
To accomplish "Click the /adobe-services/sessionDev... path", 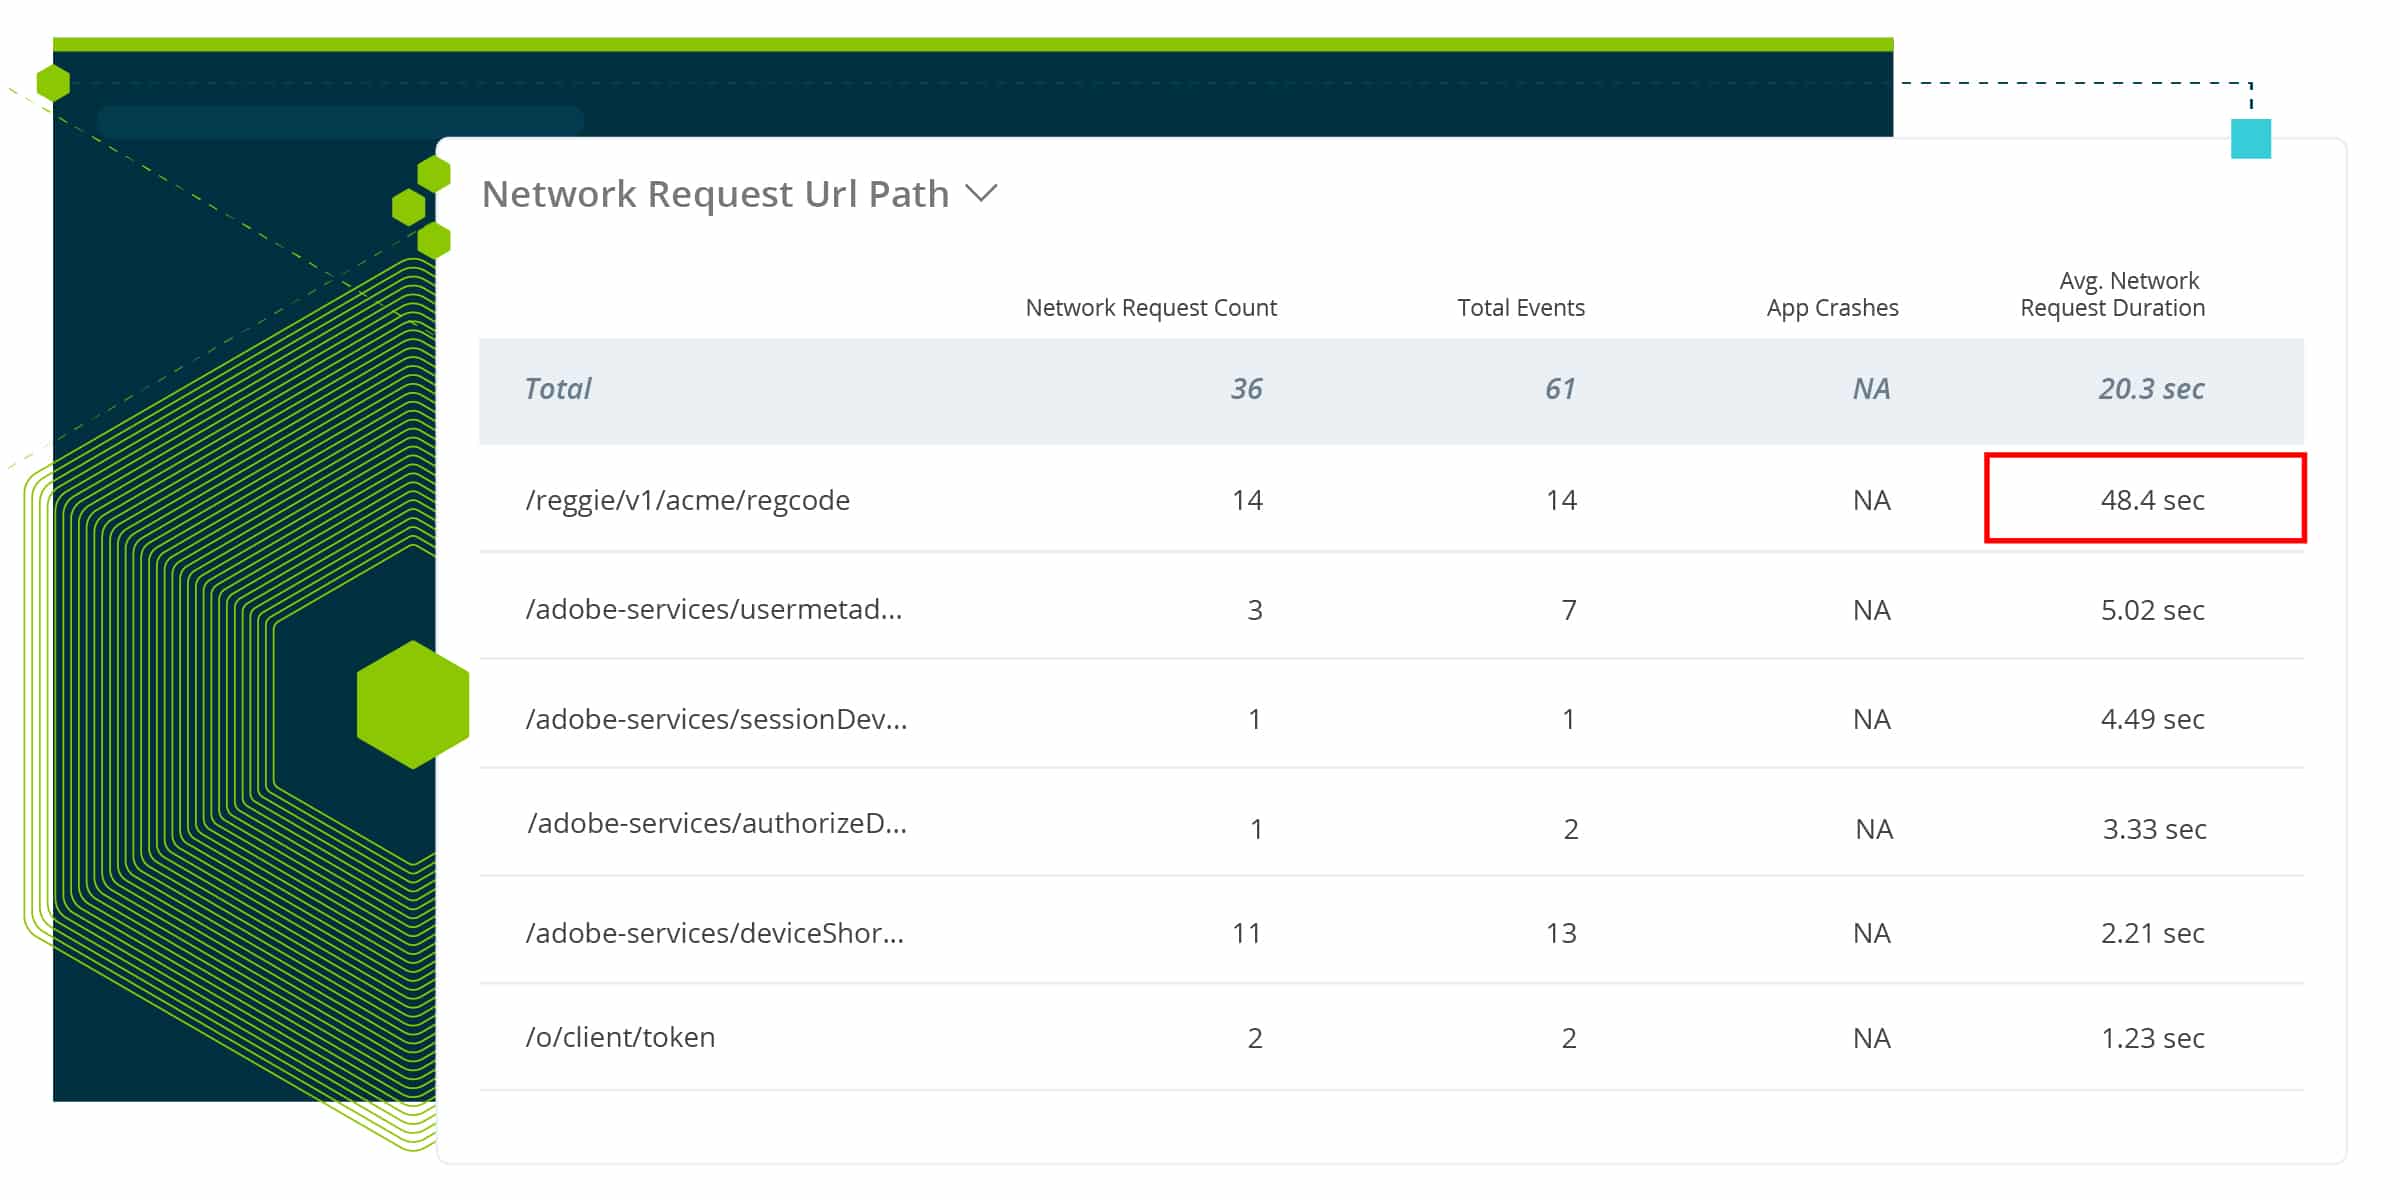I will (716, 719).
